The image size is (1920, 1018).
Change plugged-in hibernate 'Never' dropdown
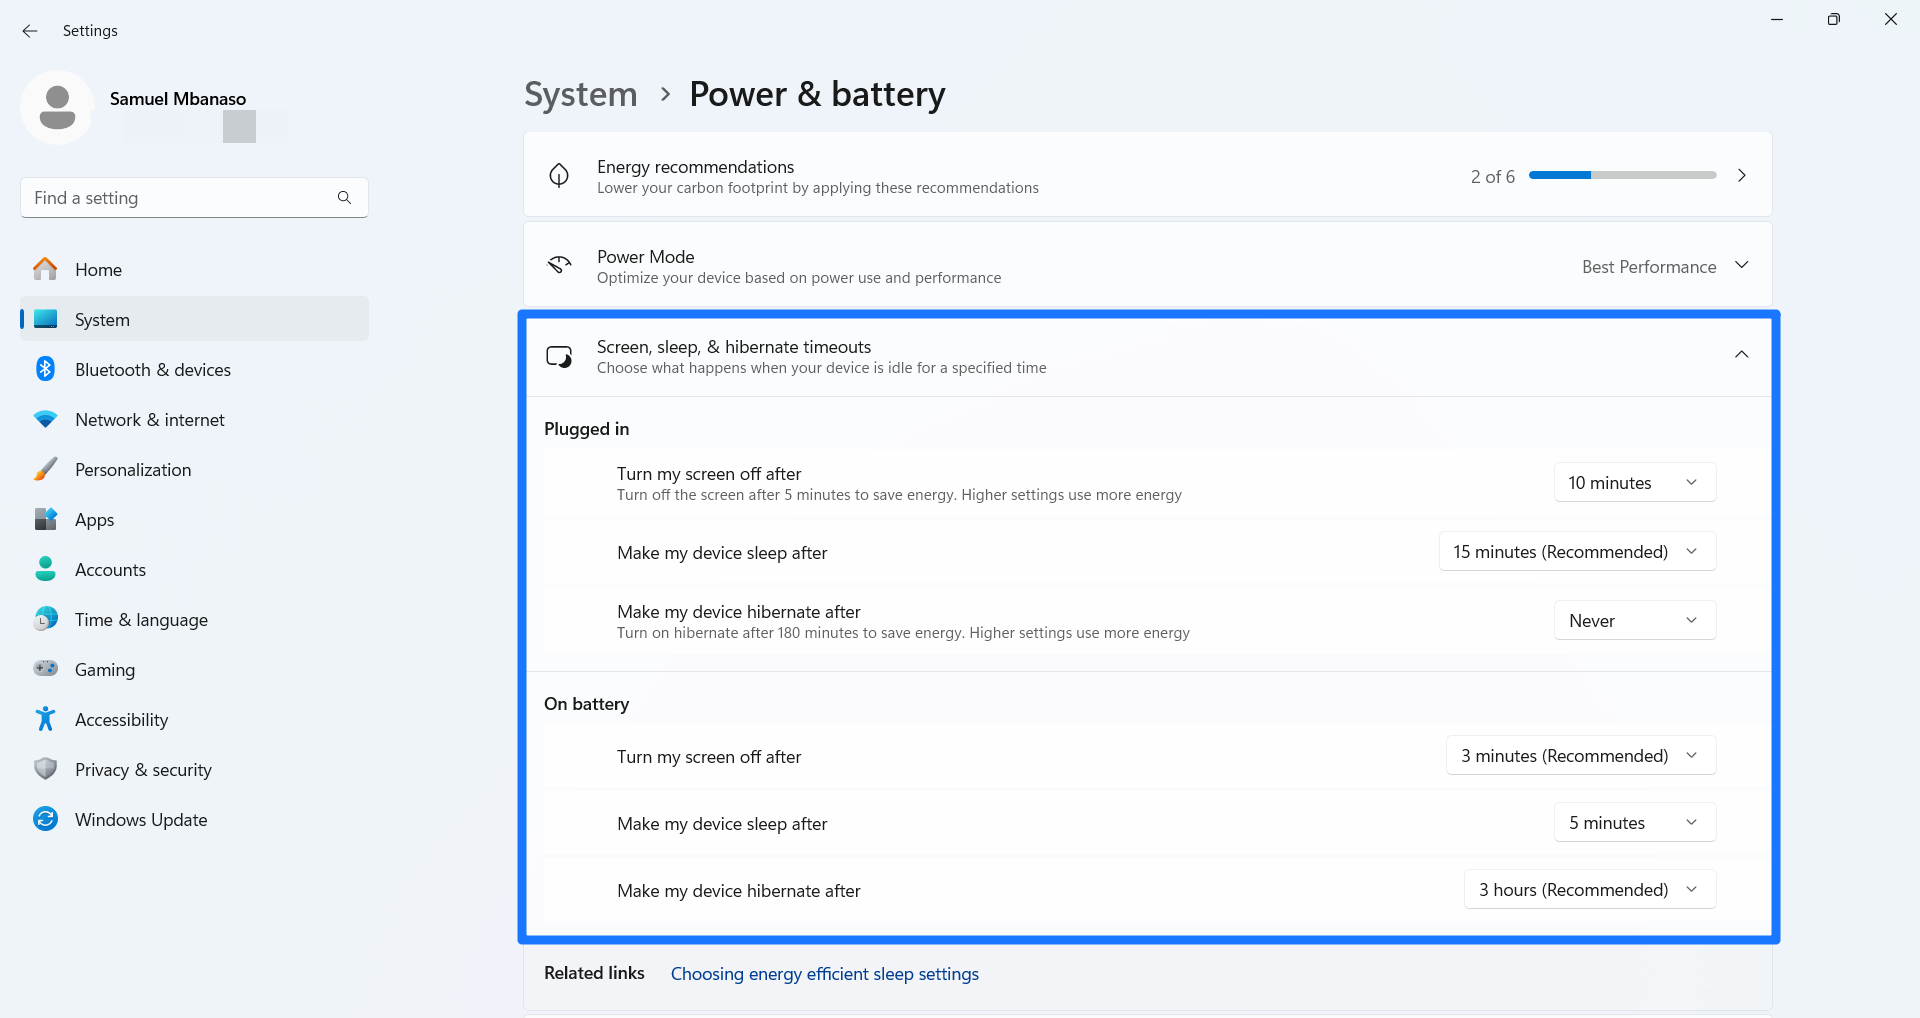click(x=1634, y=620)
